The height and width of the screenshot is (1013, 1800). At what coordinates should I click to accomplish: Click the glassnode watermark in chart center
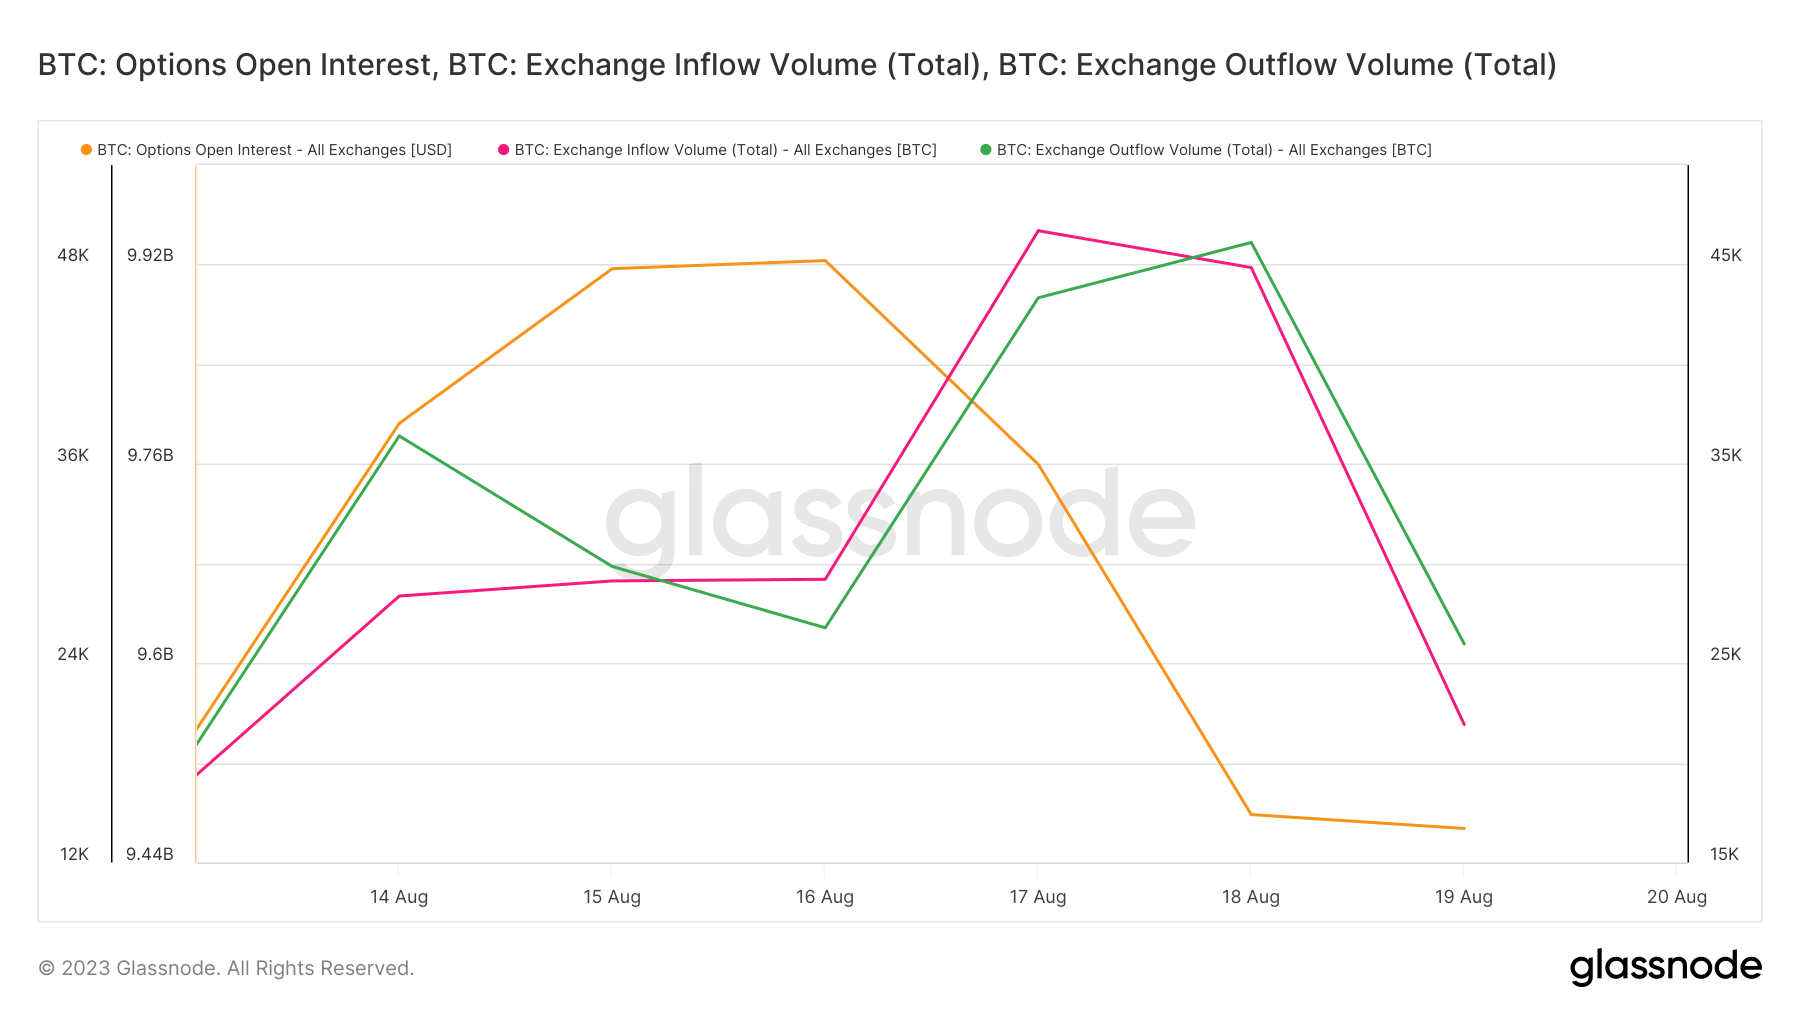tap(900, 517)
